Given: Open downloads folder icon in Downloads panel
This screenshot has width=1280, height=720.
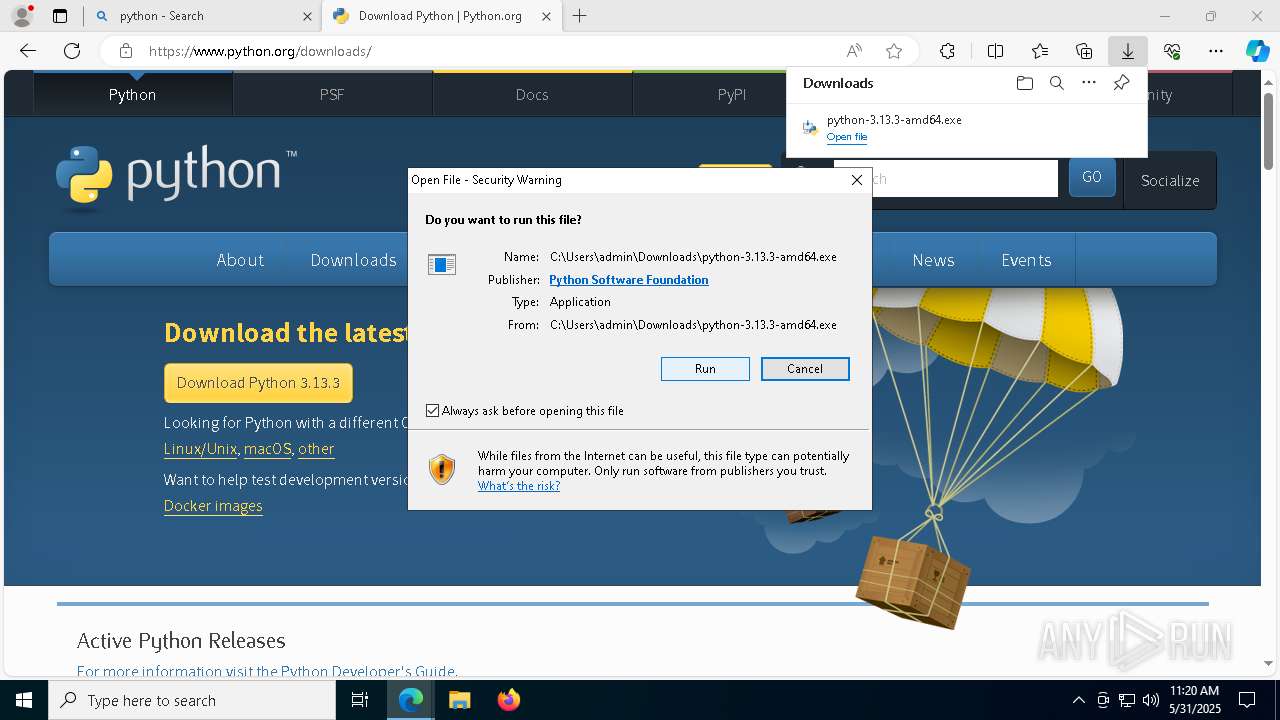Looking at the screenshot, I should 1024,83.
